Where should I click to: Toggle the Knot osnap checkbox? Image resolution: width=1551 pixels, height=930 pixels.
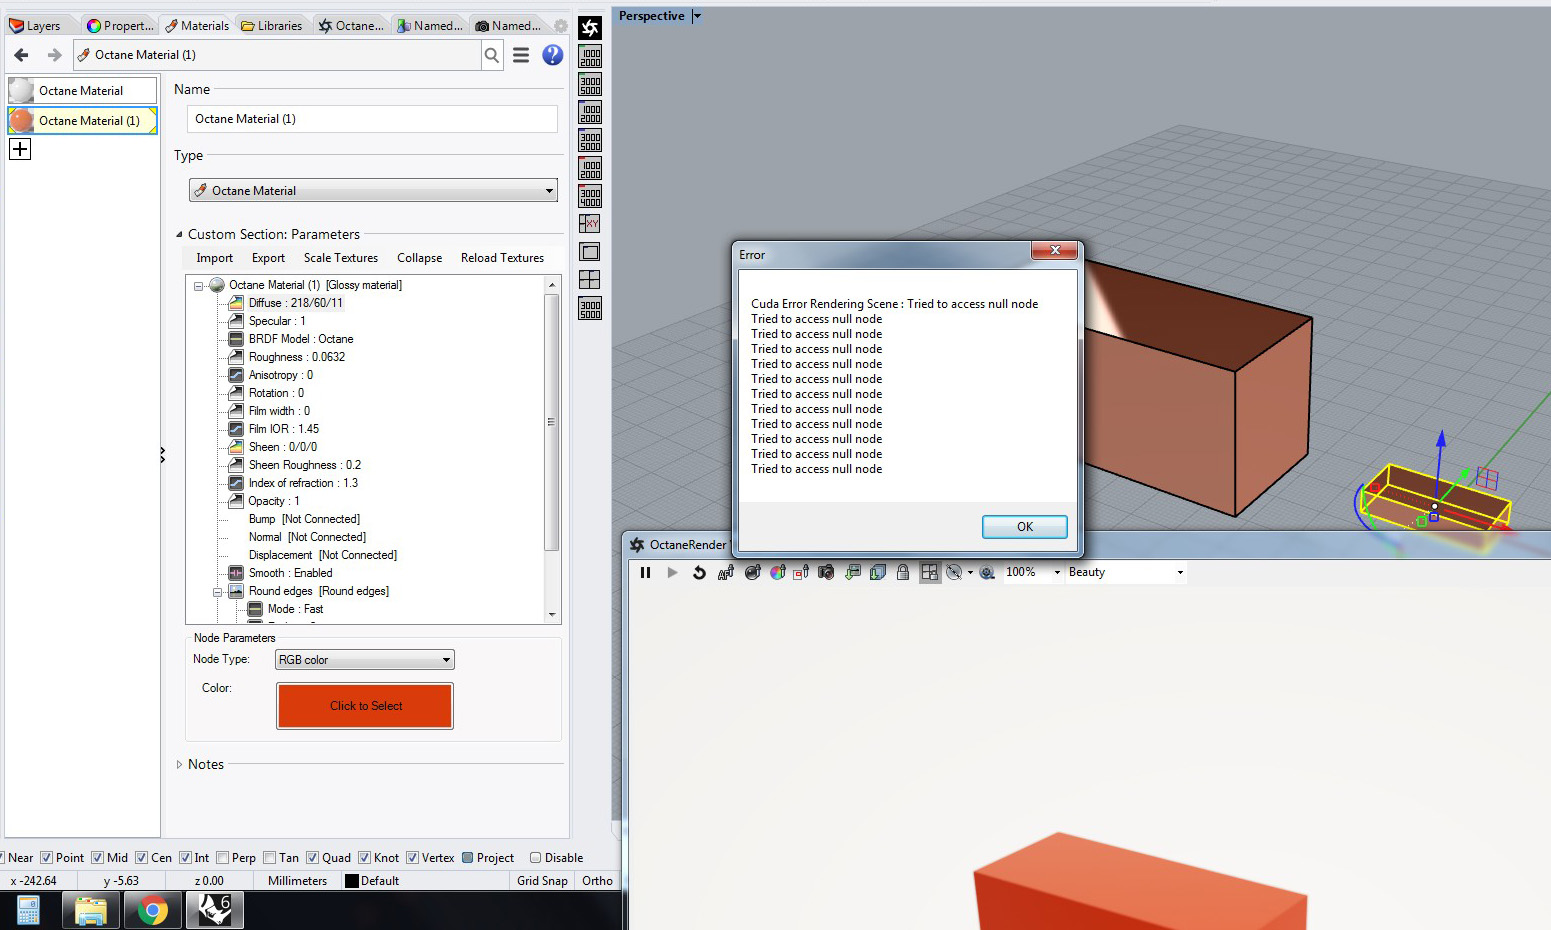point(364,858)
